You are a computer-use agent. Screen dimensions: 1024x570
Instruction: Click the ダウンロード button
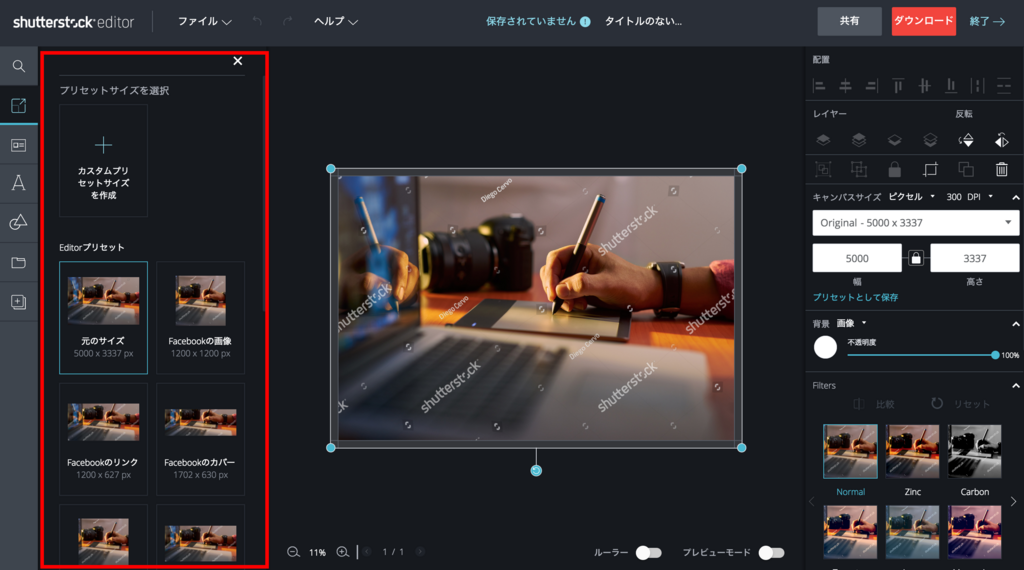point(923,22)
